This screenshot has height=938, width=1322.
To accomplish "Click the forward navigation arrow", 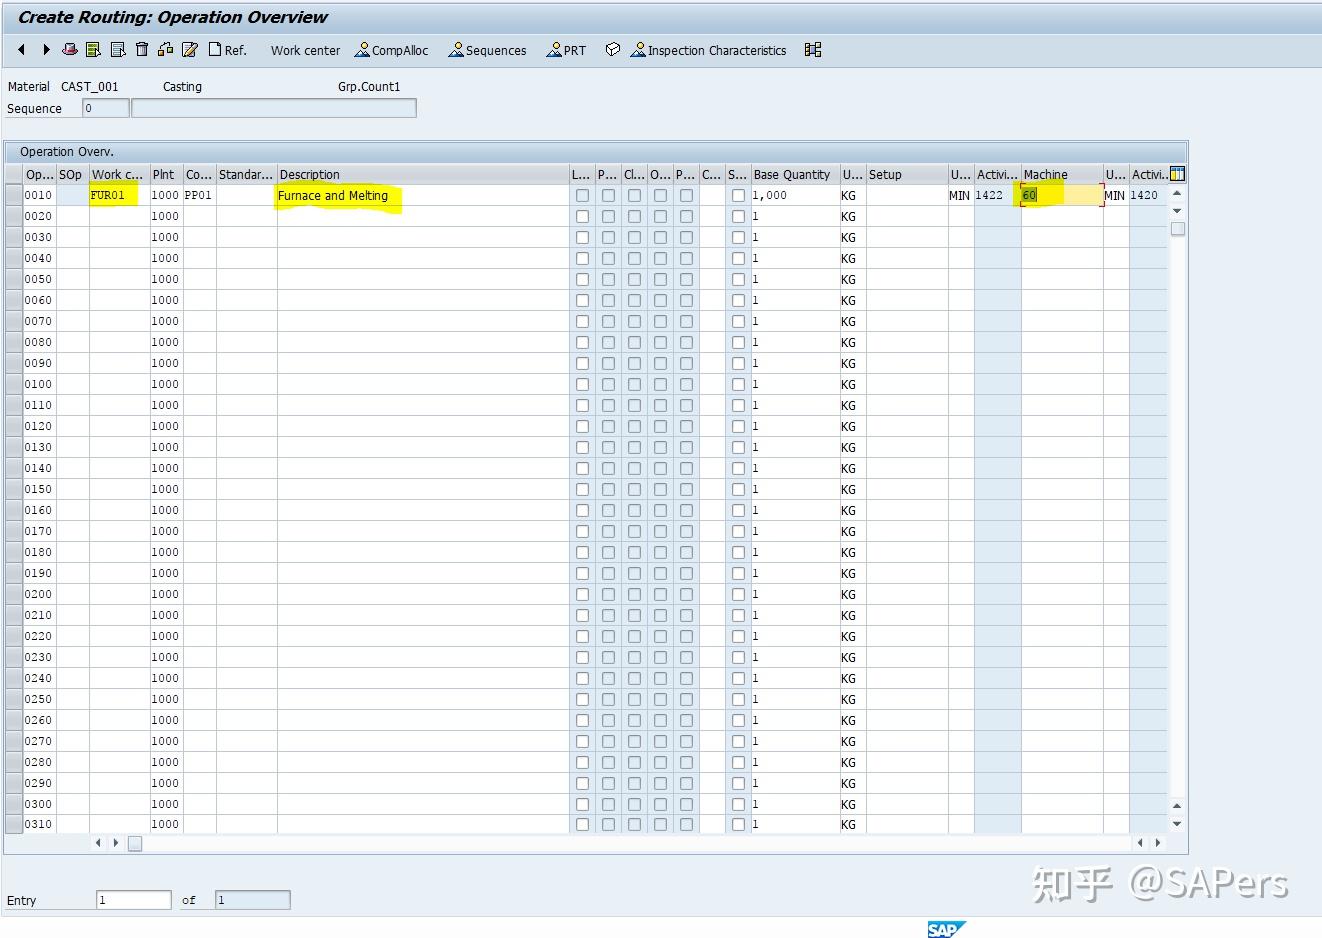I will pyautogui.click(x=46, y=49).
